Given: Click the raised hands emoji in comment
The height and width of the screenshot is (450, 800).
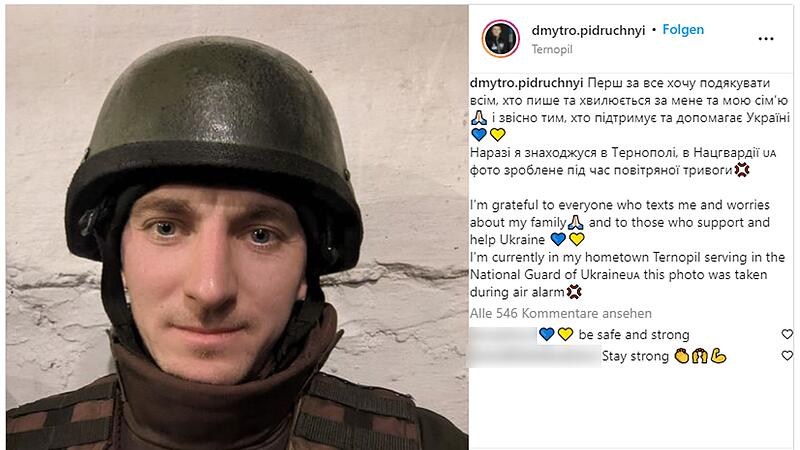Looking at the screenshot, I should tap(699, 356).
